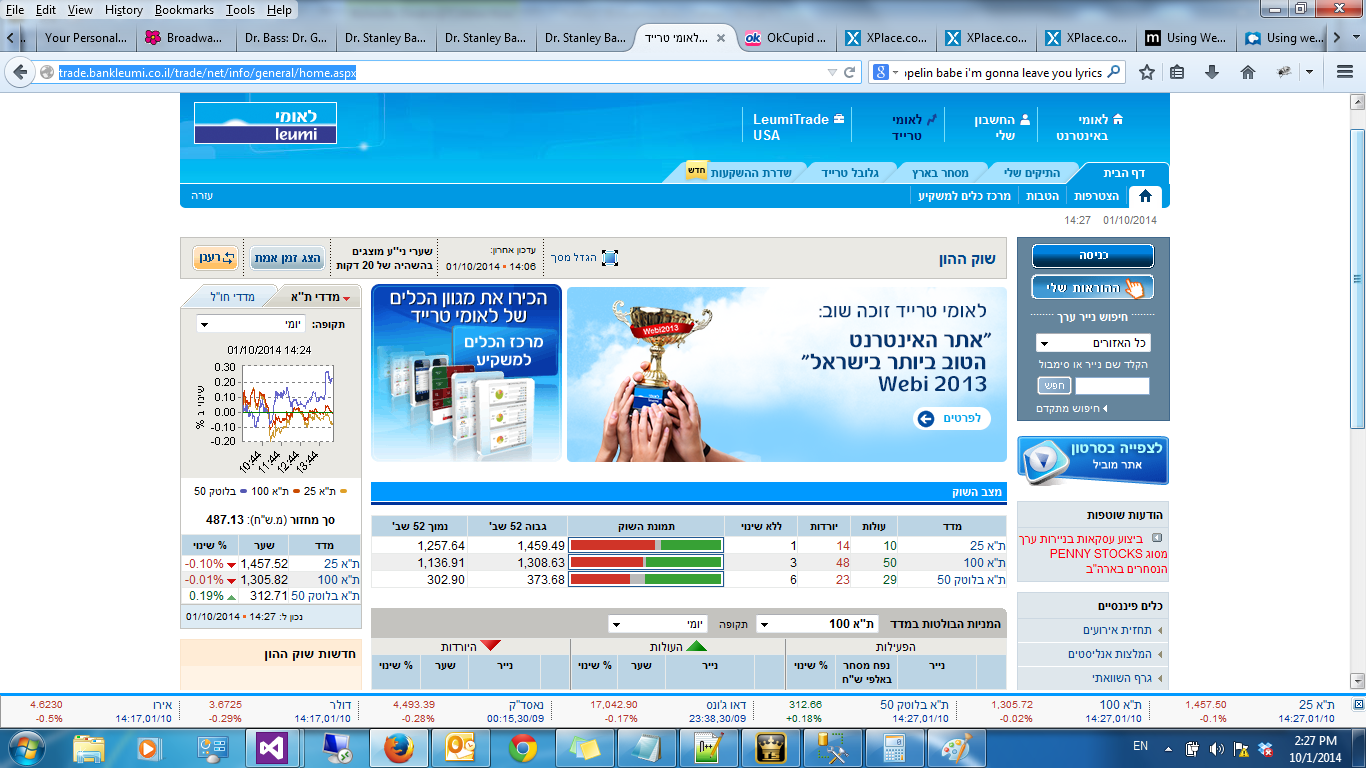Click the ת"א בלוטק 50 market picture bar

click(646, 579)
